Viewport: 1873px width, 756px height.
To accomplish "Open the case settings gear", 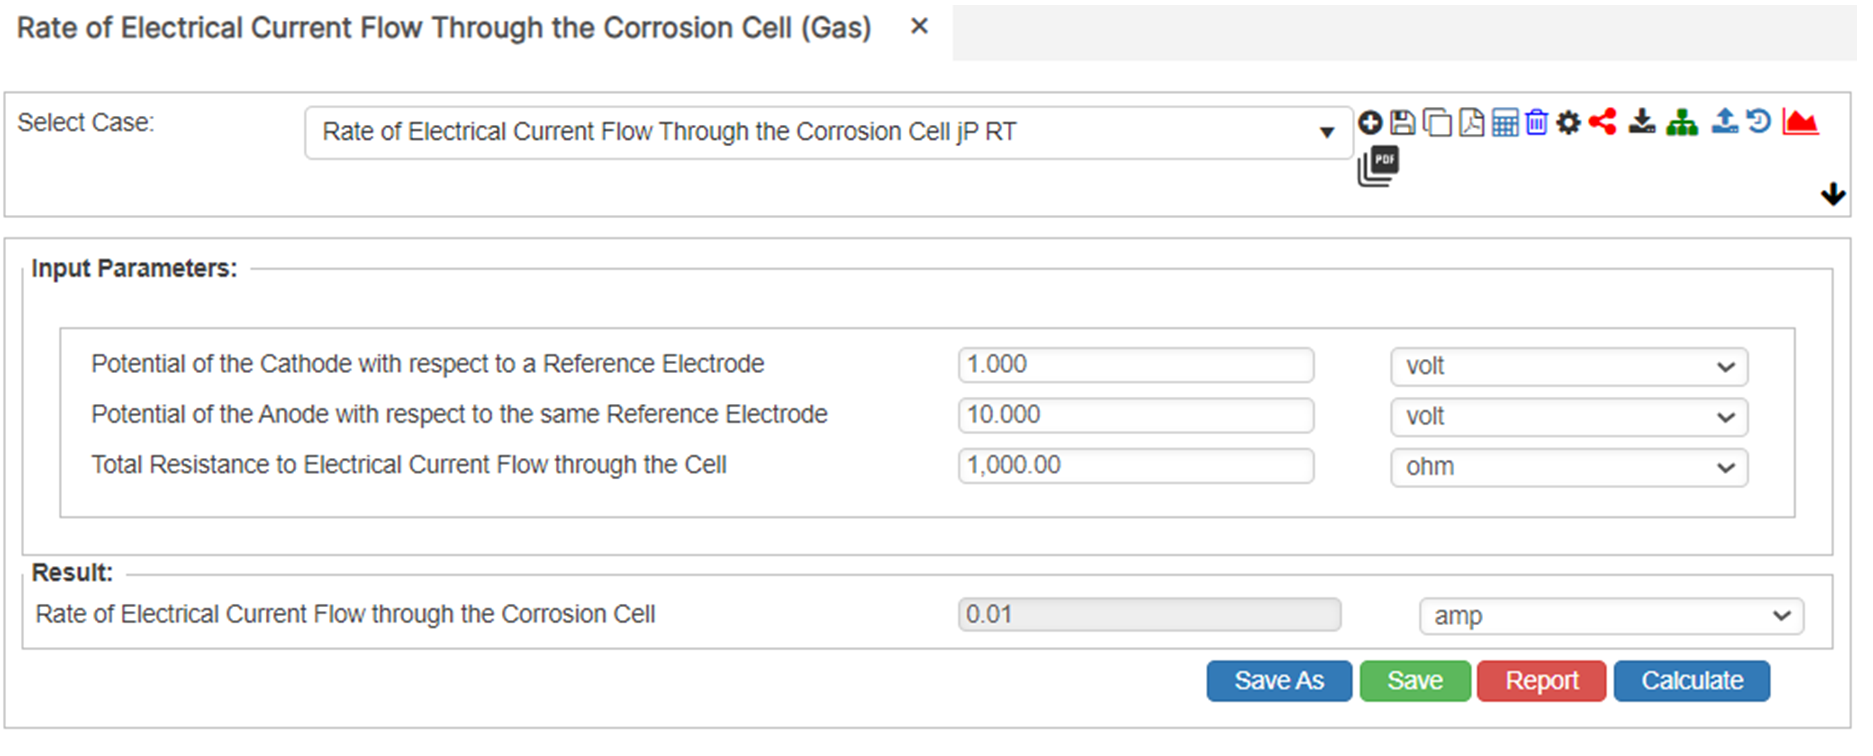I will (x=1569, y=122).
